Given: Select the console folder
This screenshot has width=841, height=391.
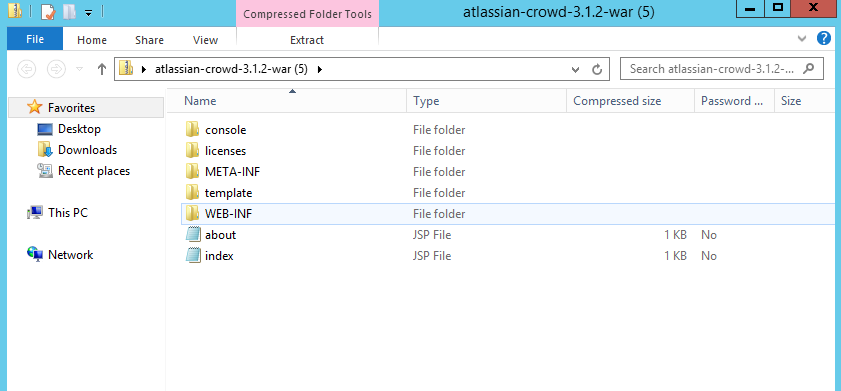Looking at the screenshot, I should click(x=225, y=130).
